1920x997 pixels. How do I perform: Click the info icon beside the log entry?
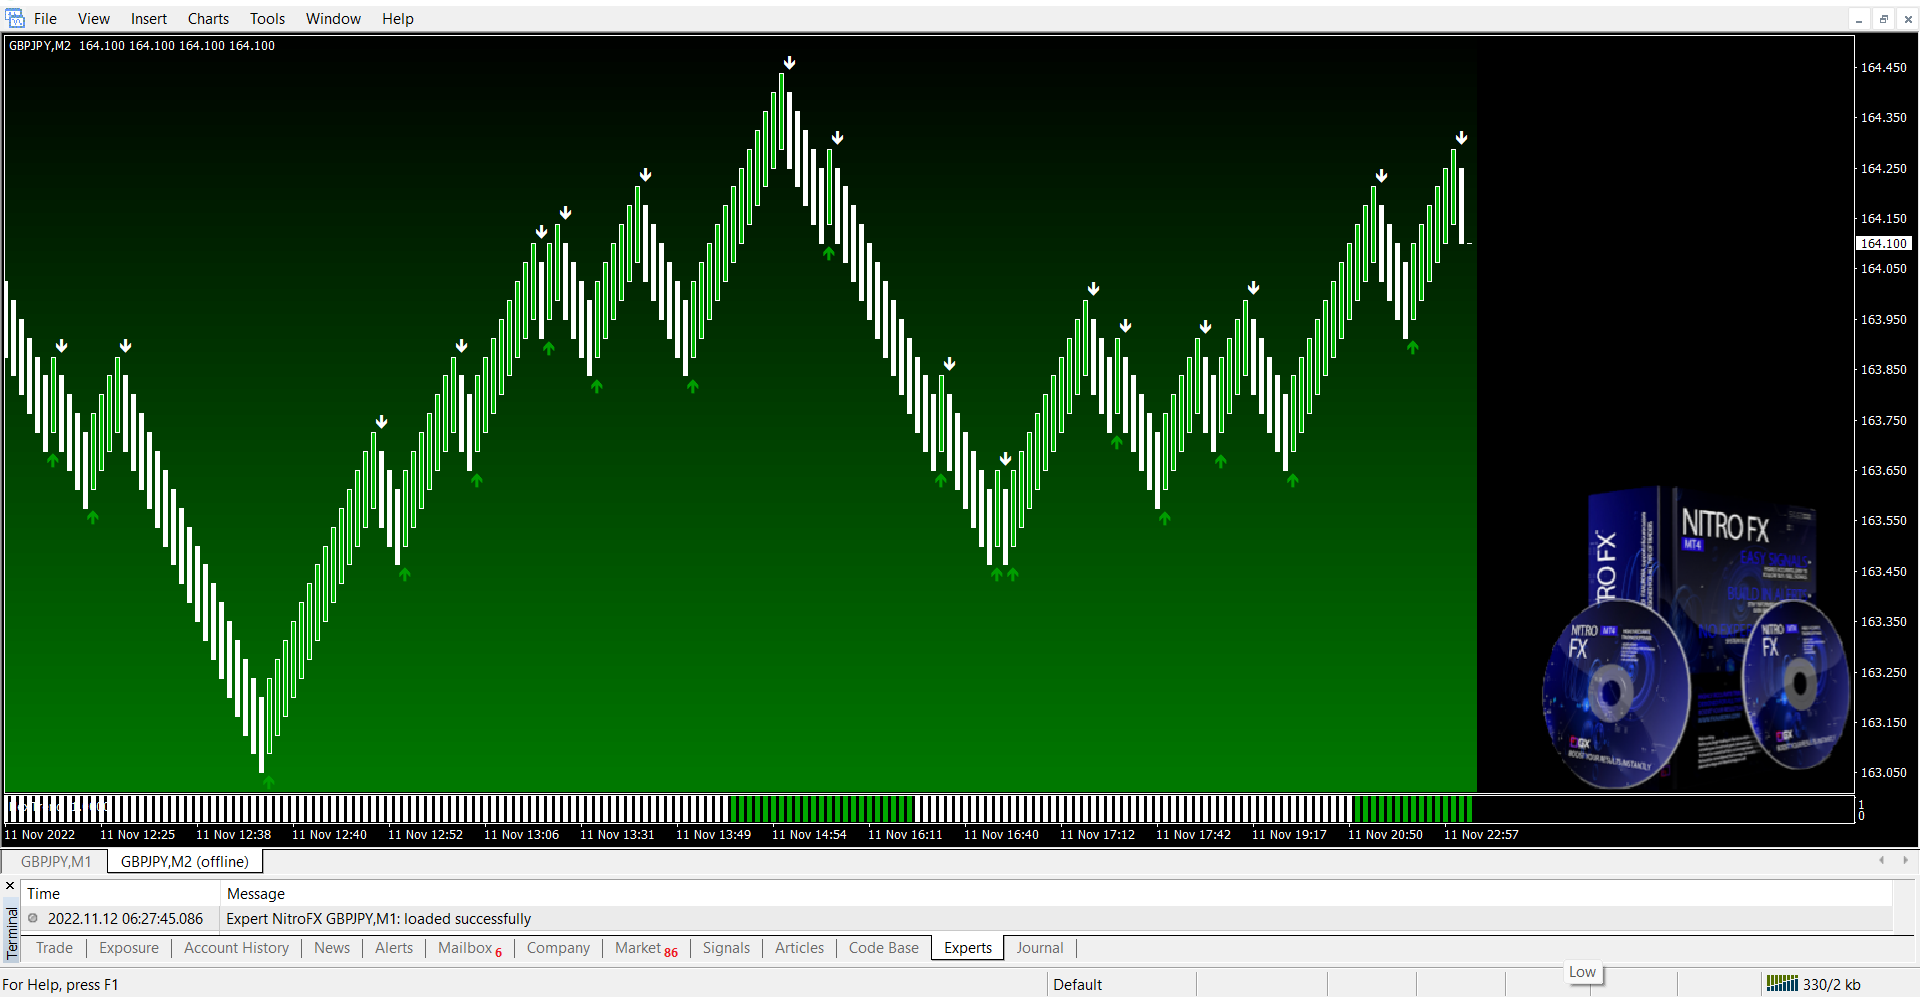(33, 918)
